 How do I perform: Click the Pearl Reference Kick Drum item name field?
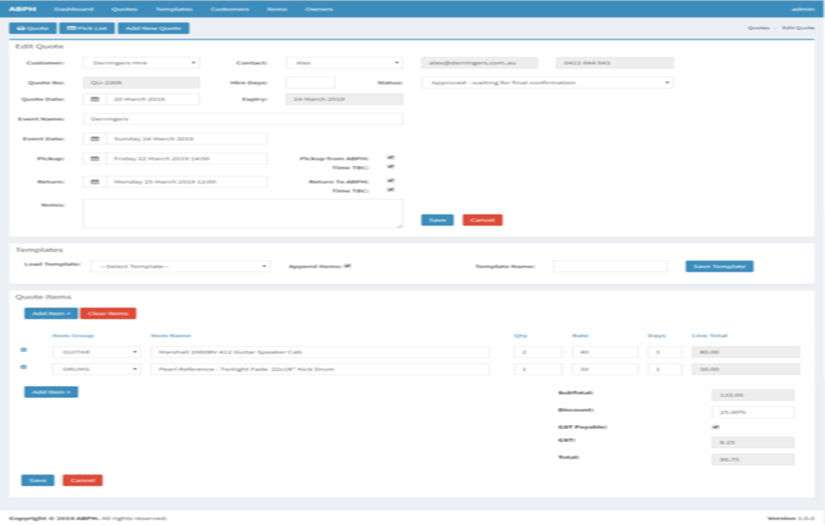click(320, 369)
